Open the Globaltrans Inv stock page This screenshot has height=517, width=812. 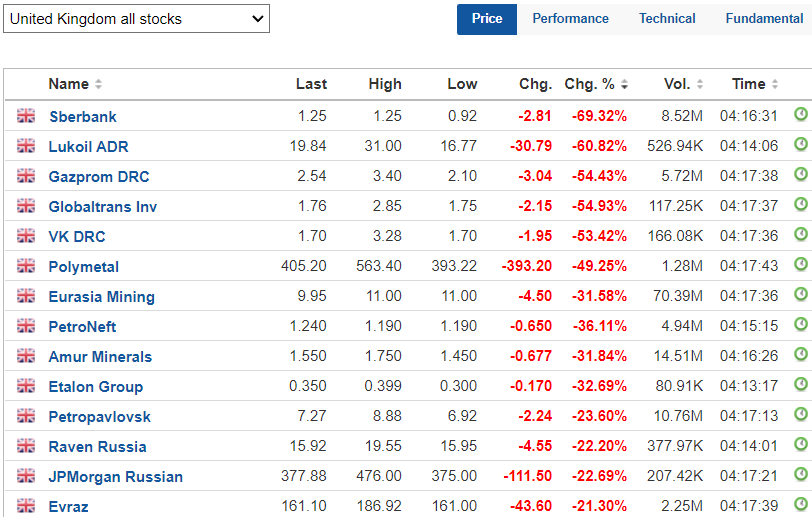pyautogui.click(x=102, y=206)
